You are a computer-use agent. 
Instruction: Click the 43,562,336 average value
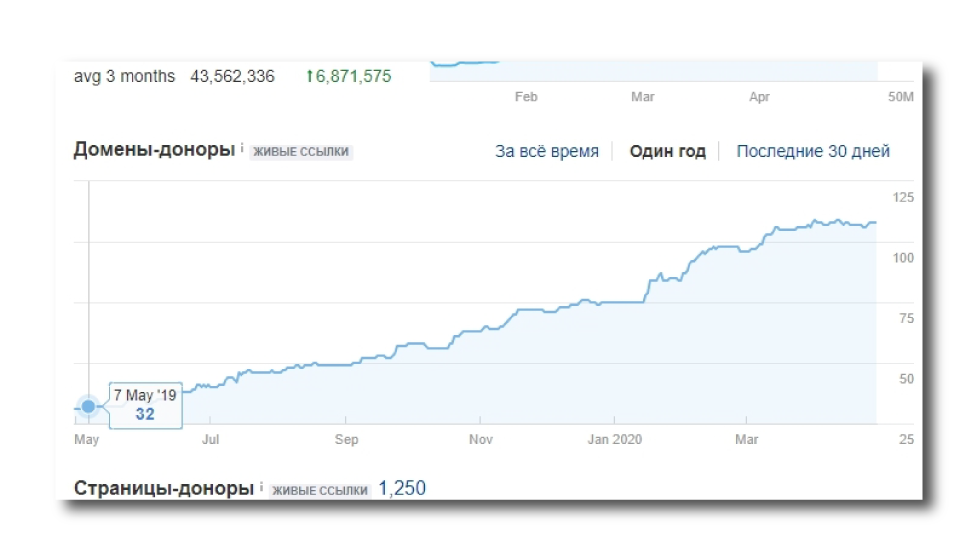click(232, 76)
